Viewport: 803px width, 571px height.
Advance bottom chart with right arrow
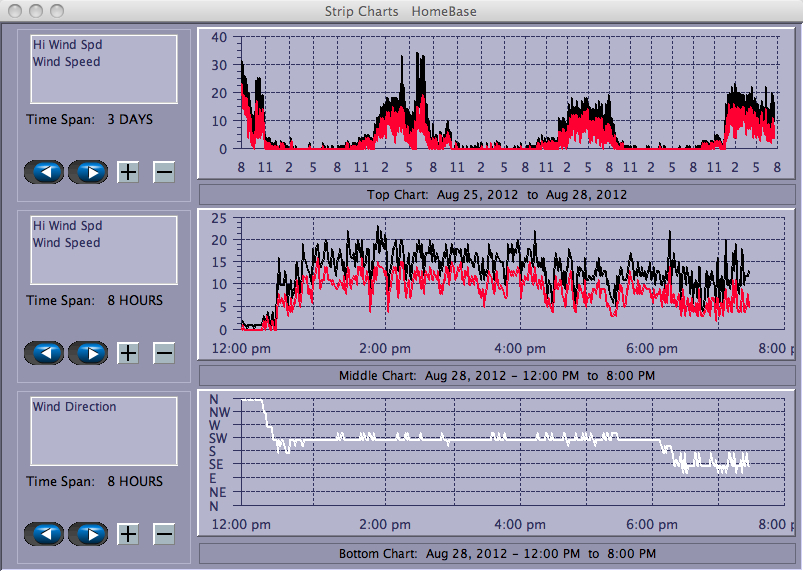click(88, 534)
